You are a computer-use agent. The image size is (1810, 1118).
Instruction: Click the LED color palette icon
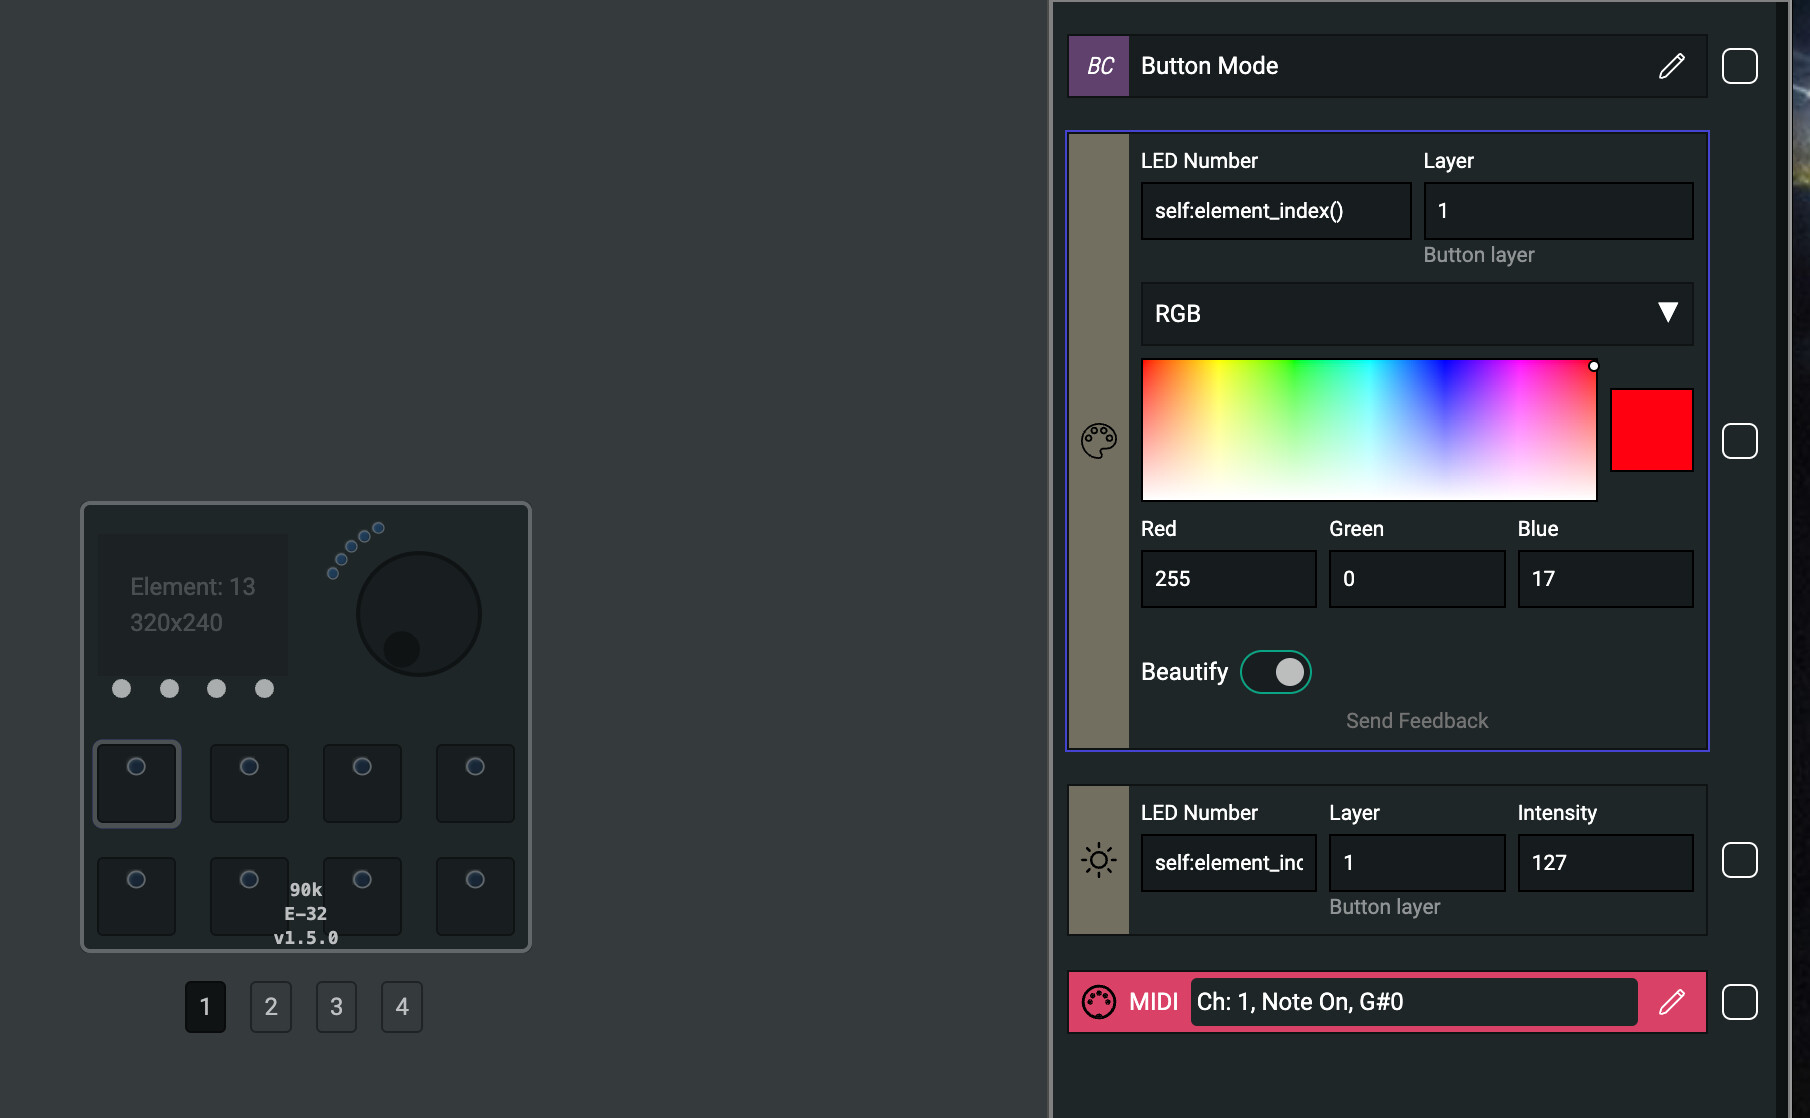tap(1098, 440)
